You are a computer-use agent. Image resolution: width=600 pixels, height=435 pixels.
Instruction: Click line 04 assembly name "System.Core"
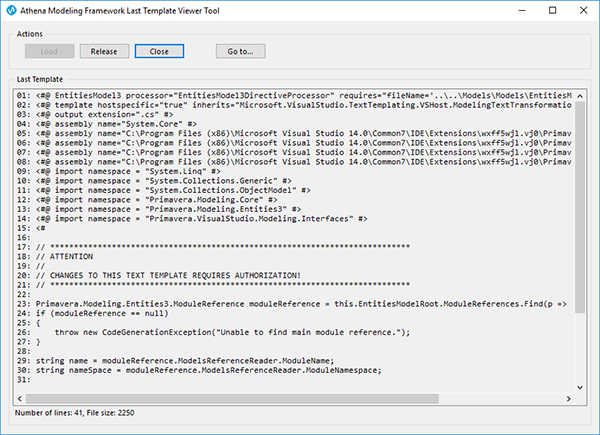(107, 124)
